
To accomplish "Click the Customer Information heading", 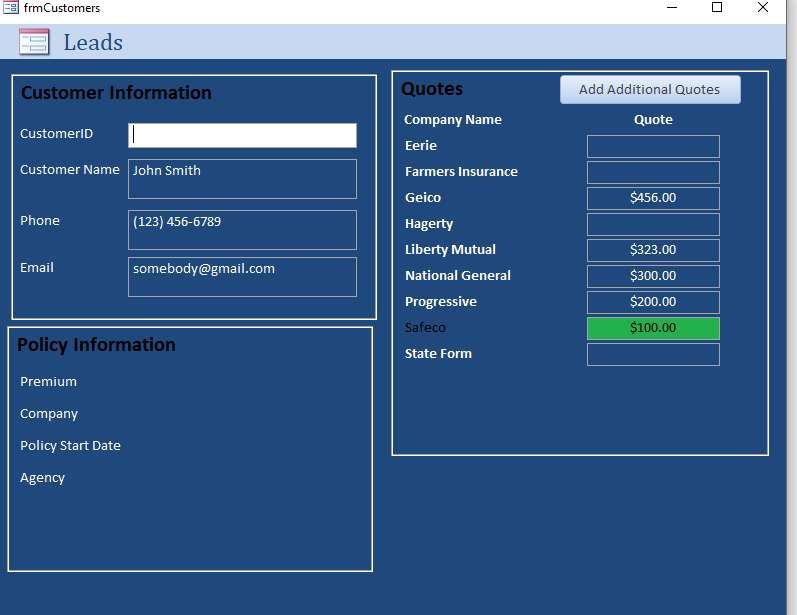I will pyautogui.click(x=116, y=93).
